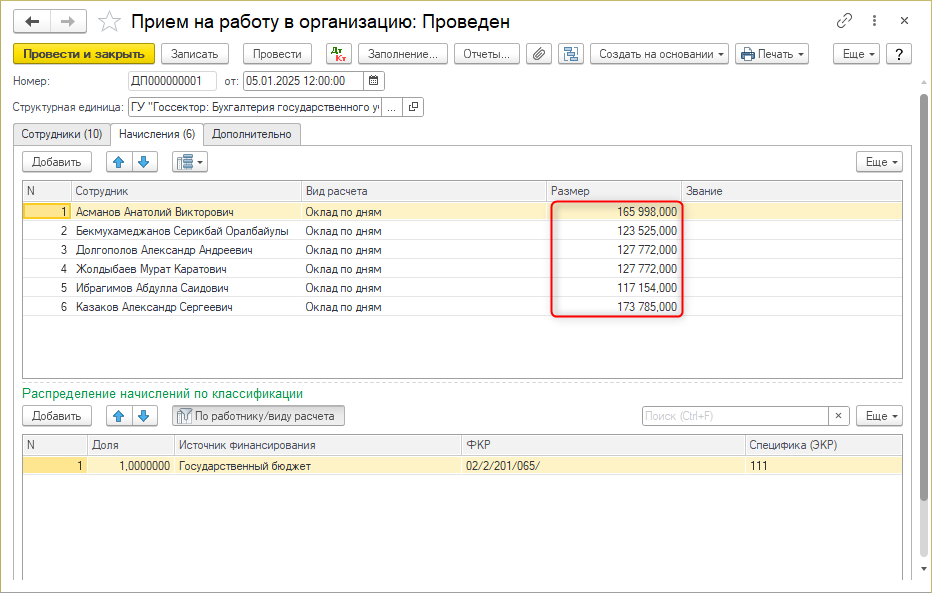Open attached files paperclip icon
Image resolution: width=932 pixels, height=593 pixels.
pos(539,54)
